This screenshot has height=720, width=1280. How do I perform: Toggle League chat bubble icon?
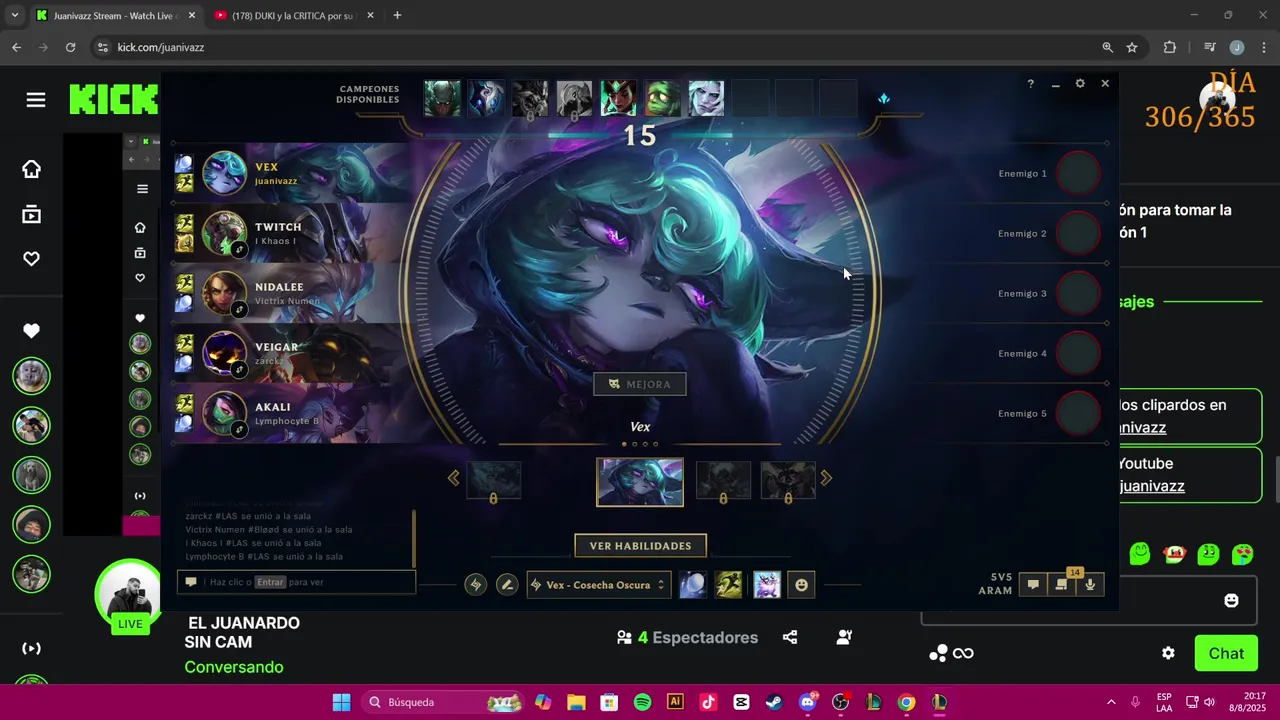click(x=1033, y=585)
